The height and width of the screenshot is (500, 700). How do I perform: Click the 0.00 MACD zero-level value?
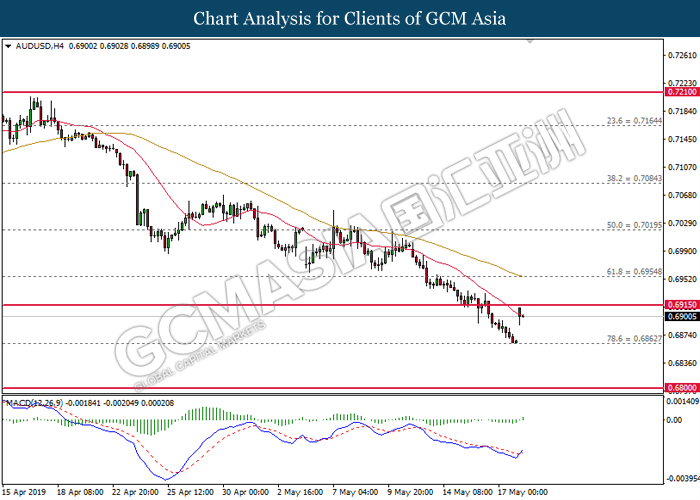point(674,420)
